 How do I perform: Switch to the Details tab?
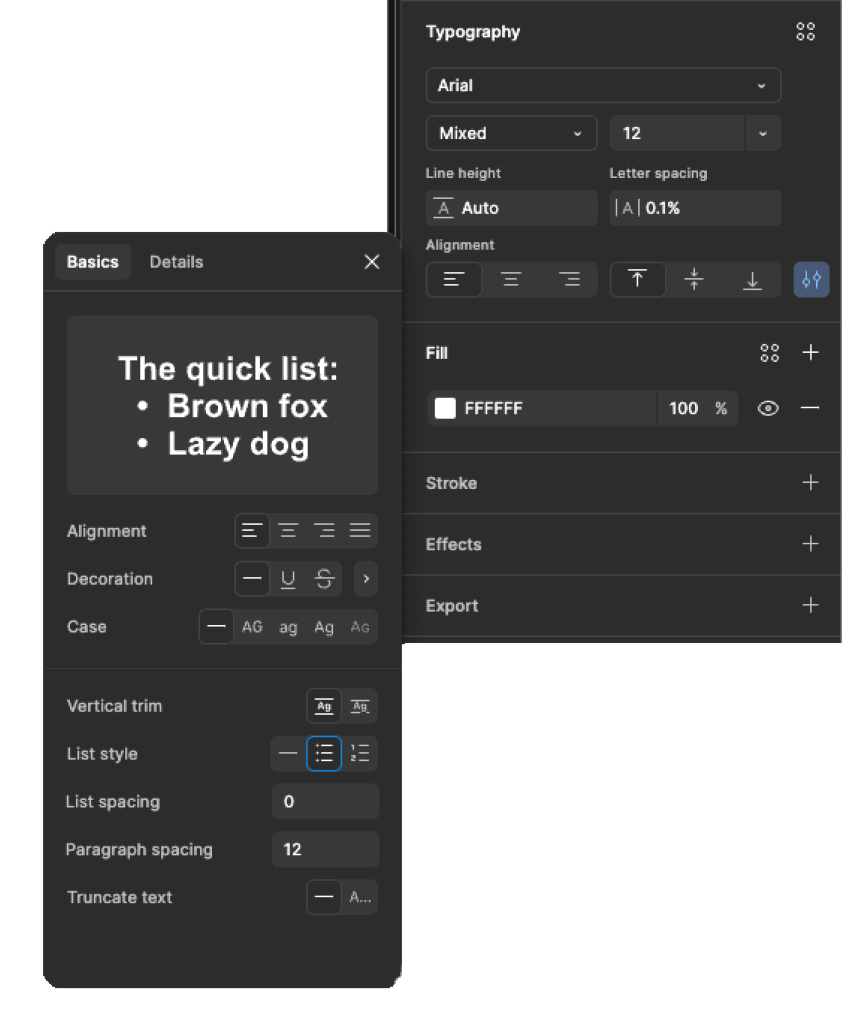click(176, 262)
